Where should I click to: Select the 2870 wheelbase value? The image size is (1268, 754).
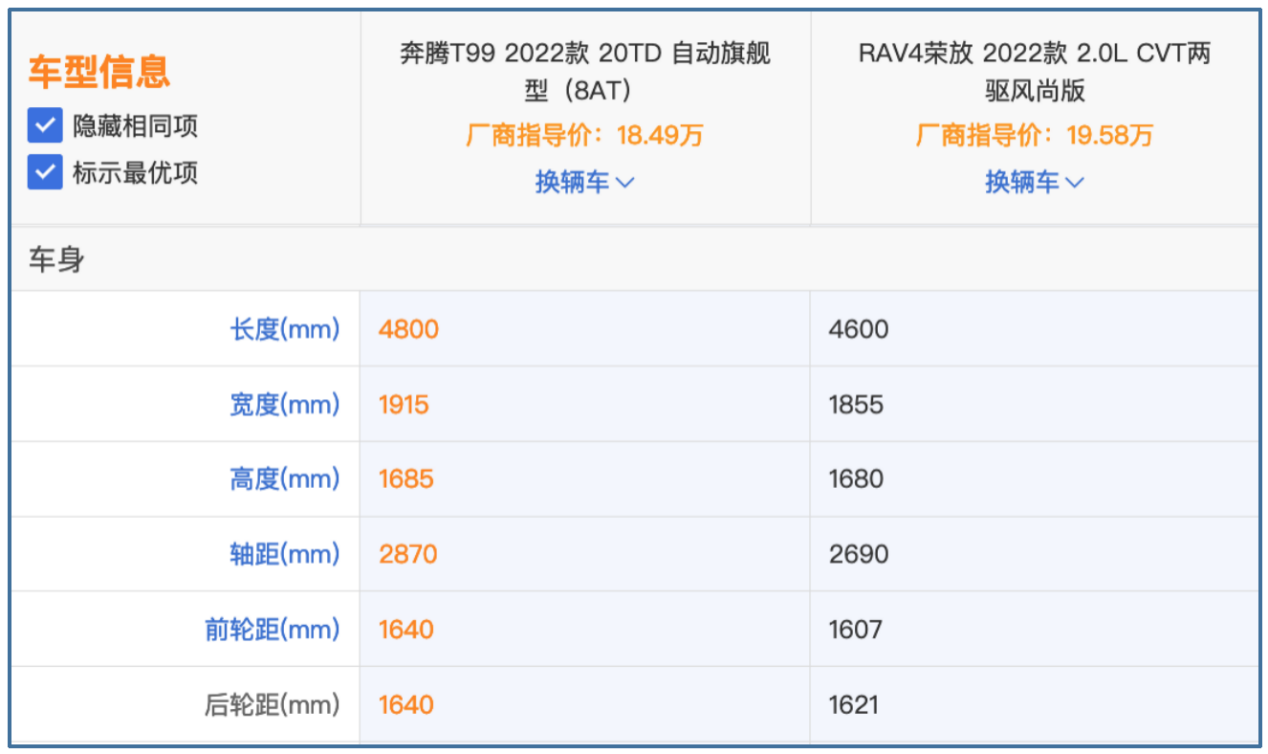[408, 554]
